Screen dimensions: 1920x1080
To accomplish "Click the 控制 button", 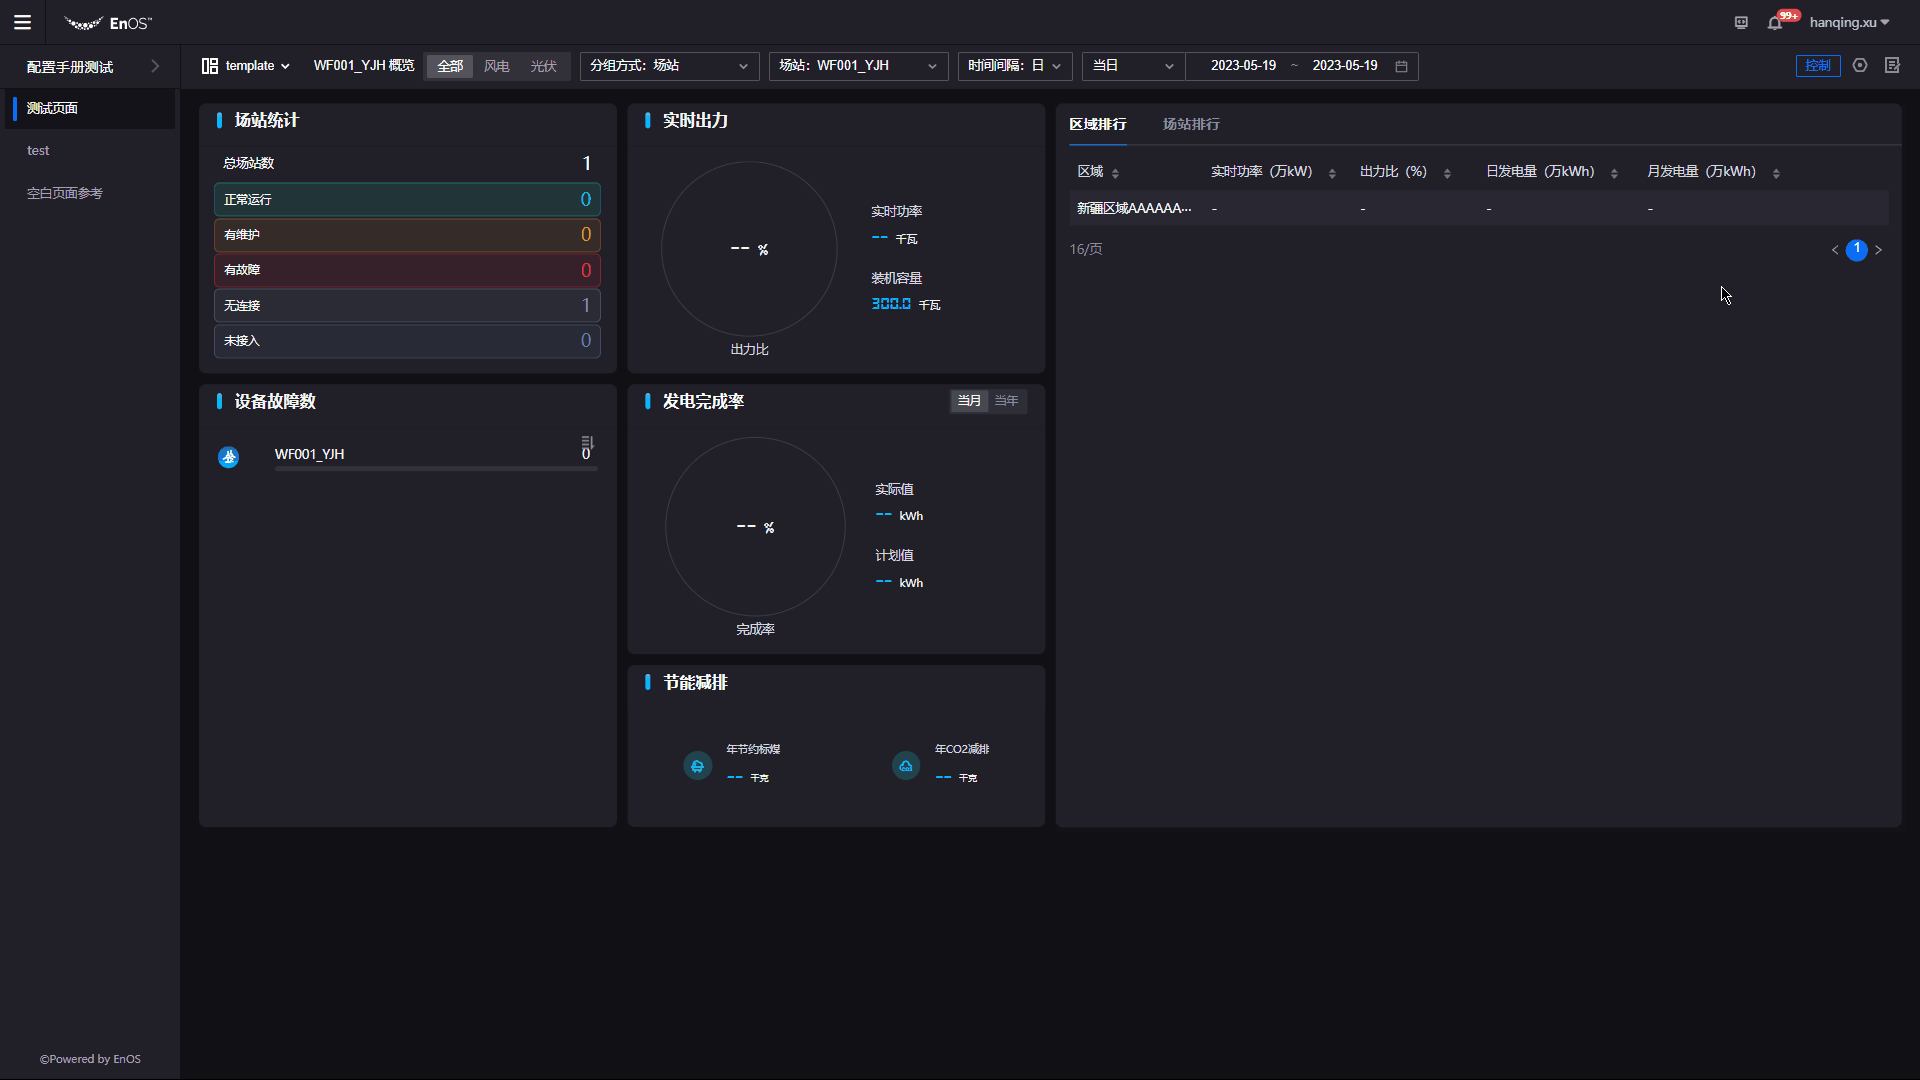I will [x=1817, y=66].
